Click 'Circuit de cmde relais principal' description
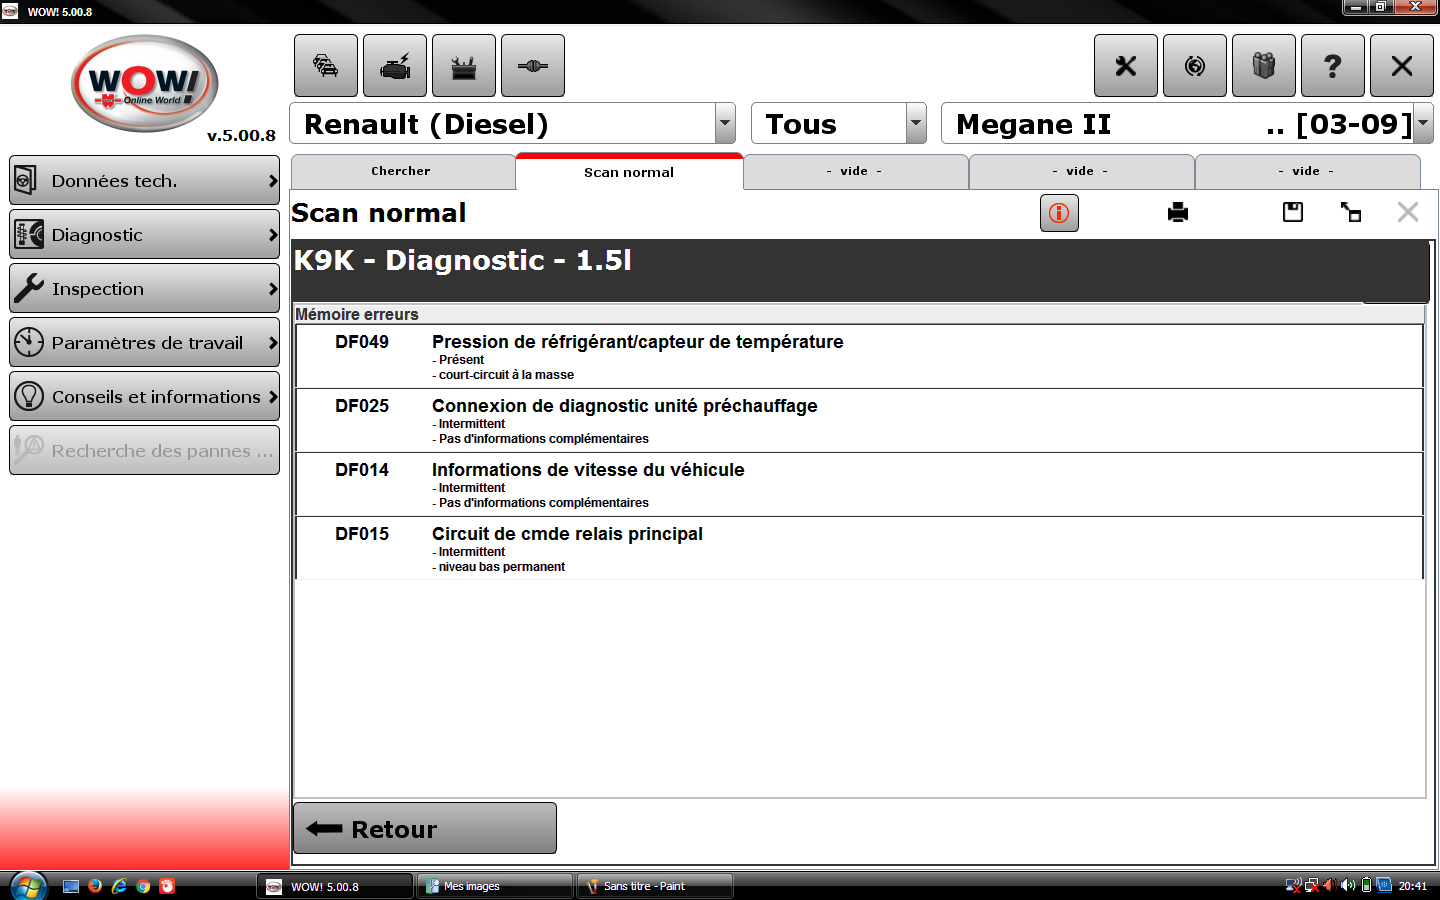The height and width of the screenshot is (900, 1440). (567, 534)
